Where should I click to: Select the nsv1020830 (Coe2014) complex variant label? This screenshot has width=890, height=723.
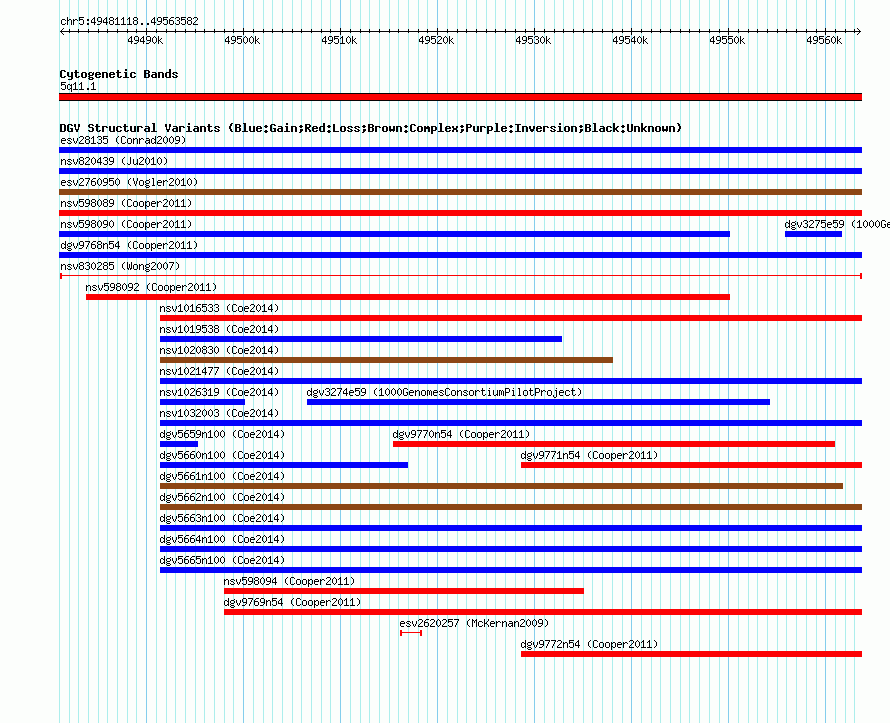point(219,350)
